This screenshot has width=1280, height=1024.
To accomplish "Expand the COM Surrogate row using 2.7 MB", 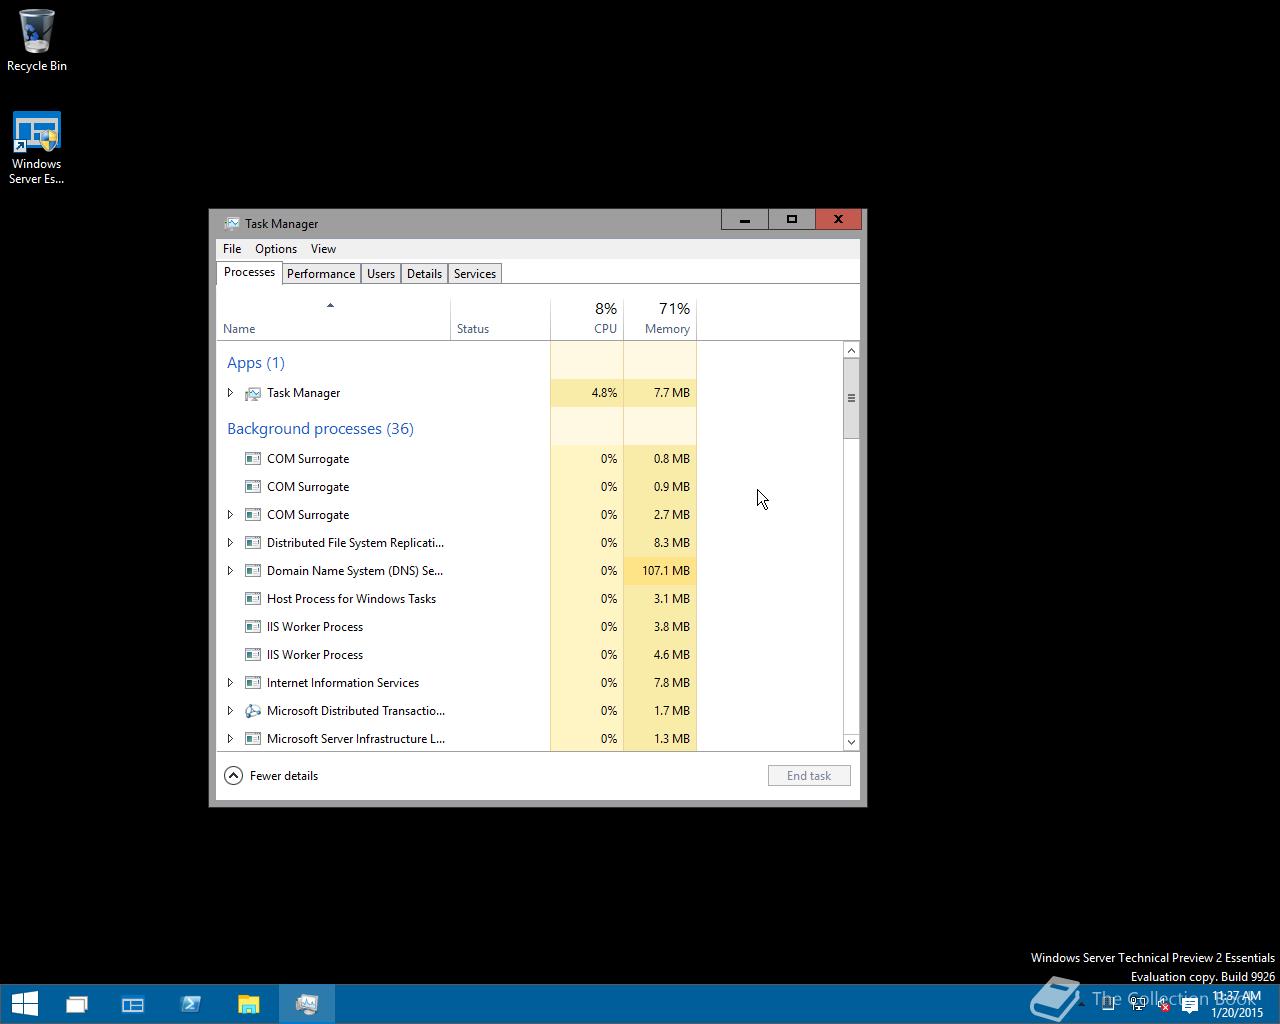I will click(230, 515).
